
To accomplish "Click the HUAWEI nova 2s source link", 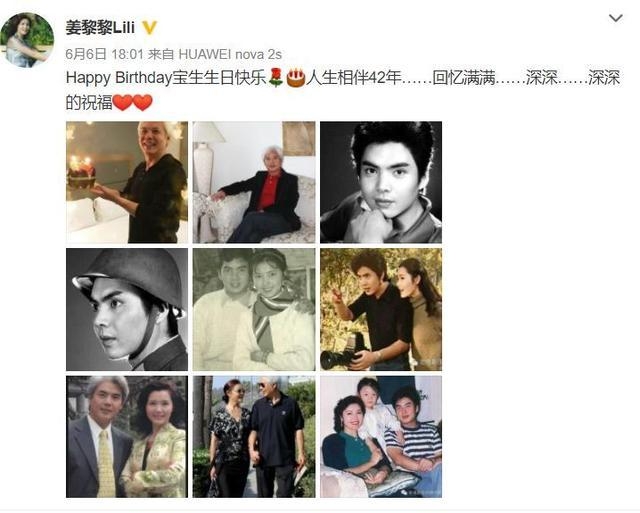I will [230, 54].
